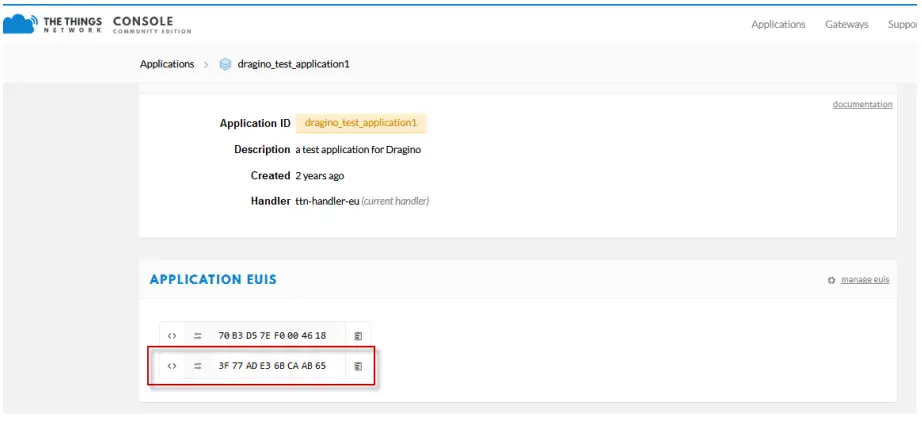Viewport: 922px width, 423px height.
Task: Go to Applications in the breadcrumb
Action: [167, 64]
